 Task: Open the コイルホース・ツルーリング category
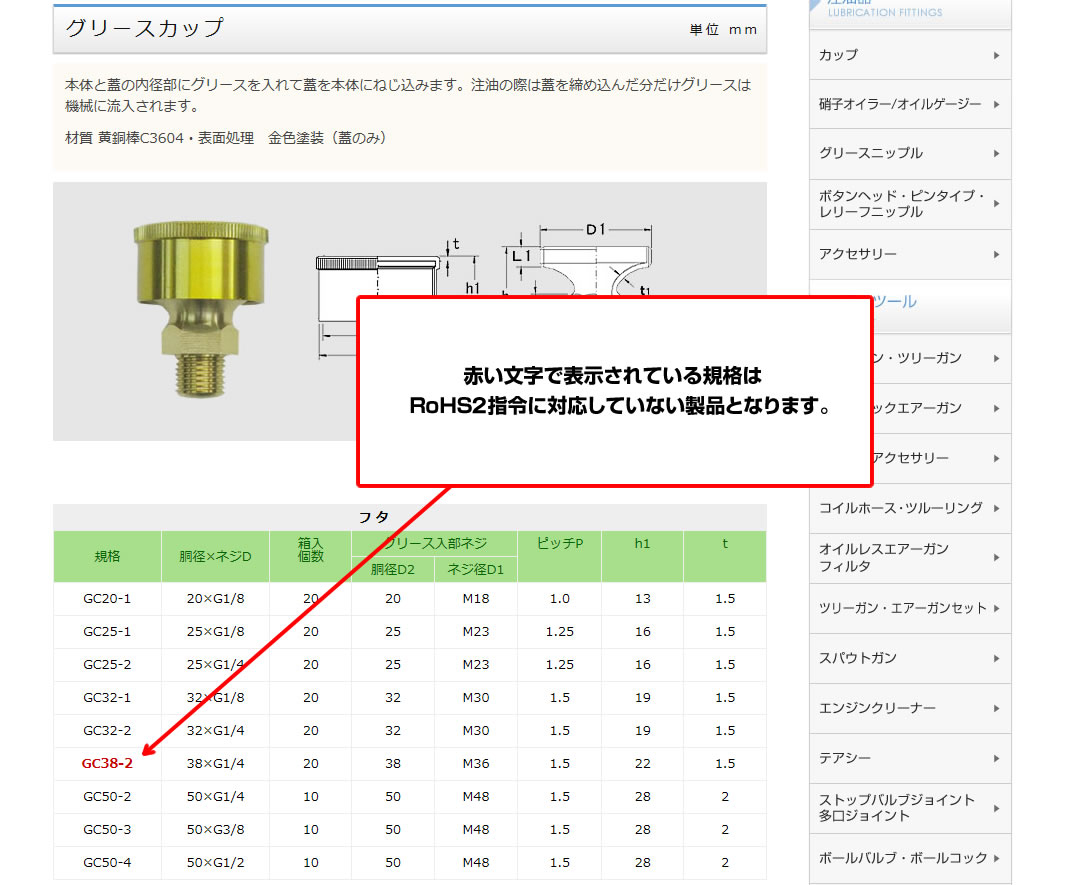coord(909,508)
